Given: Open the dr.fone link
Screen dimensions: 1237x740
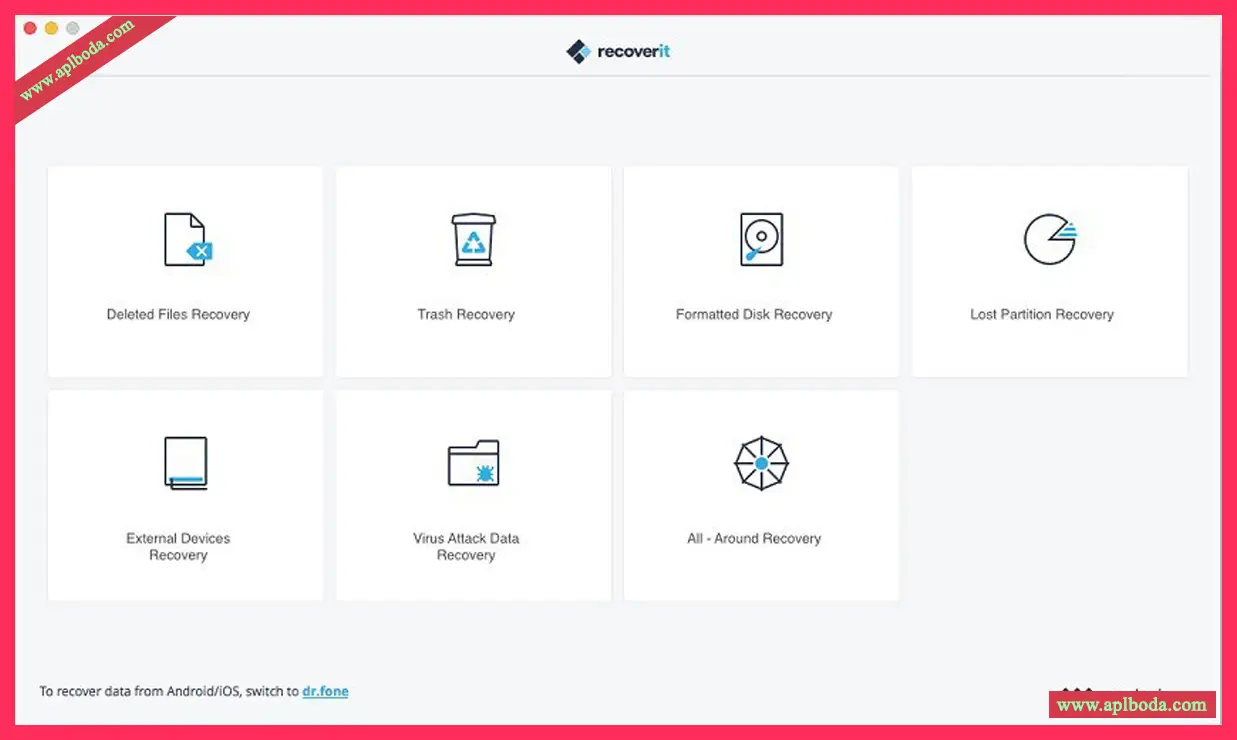Looking at the screenshot, I should tap(325, 691).
